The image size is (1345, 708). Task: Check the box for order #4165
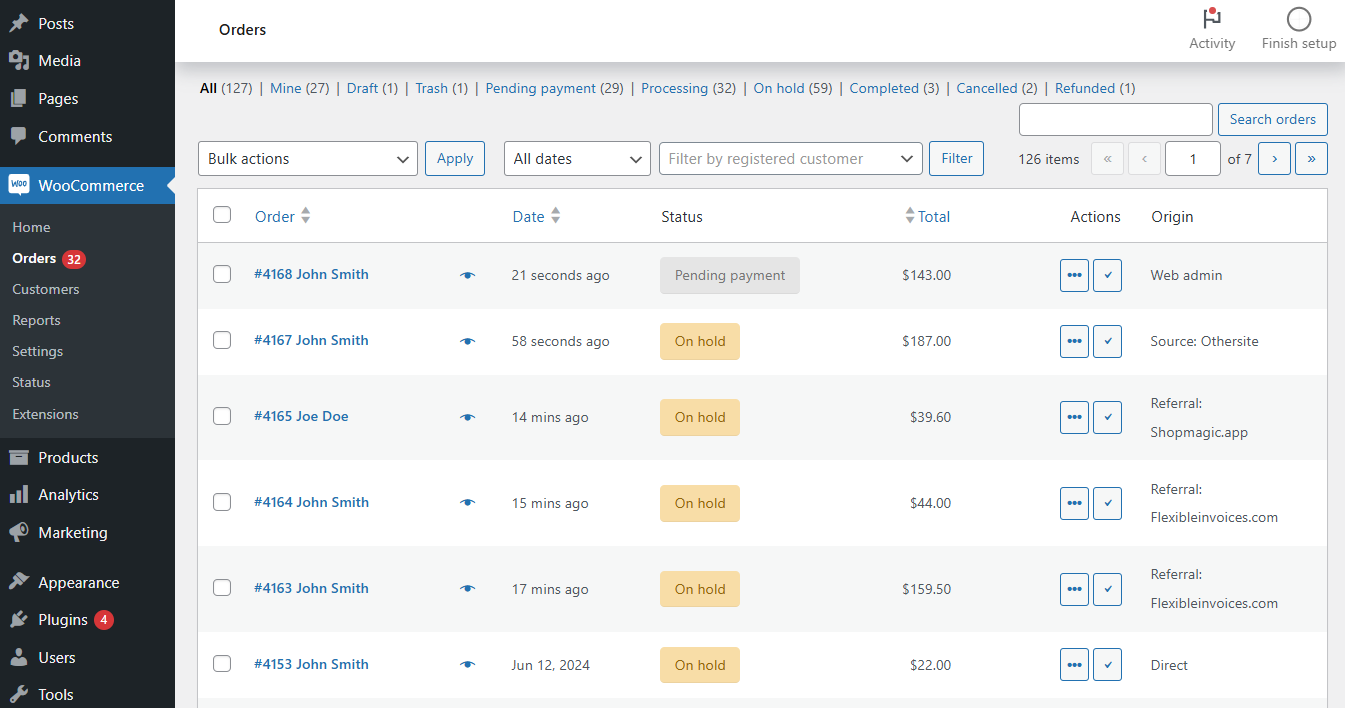point(222,416)
